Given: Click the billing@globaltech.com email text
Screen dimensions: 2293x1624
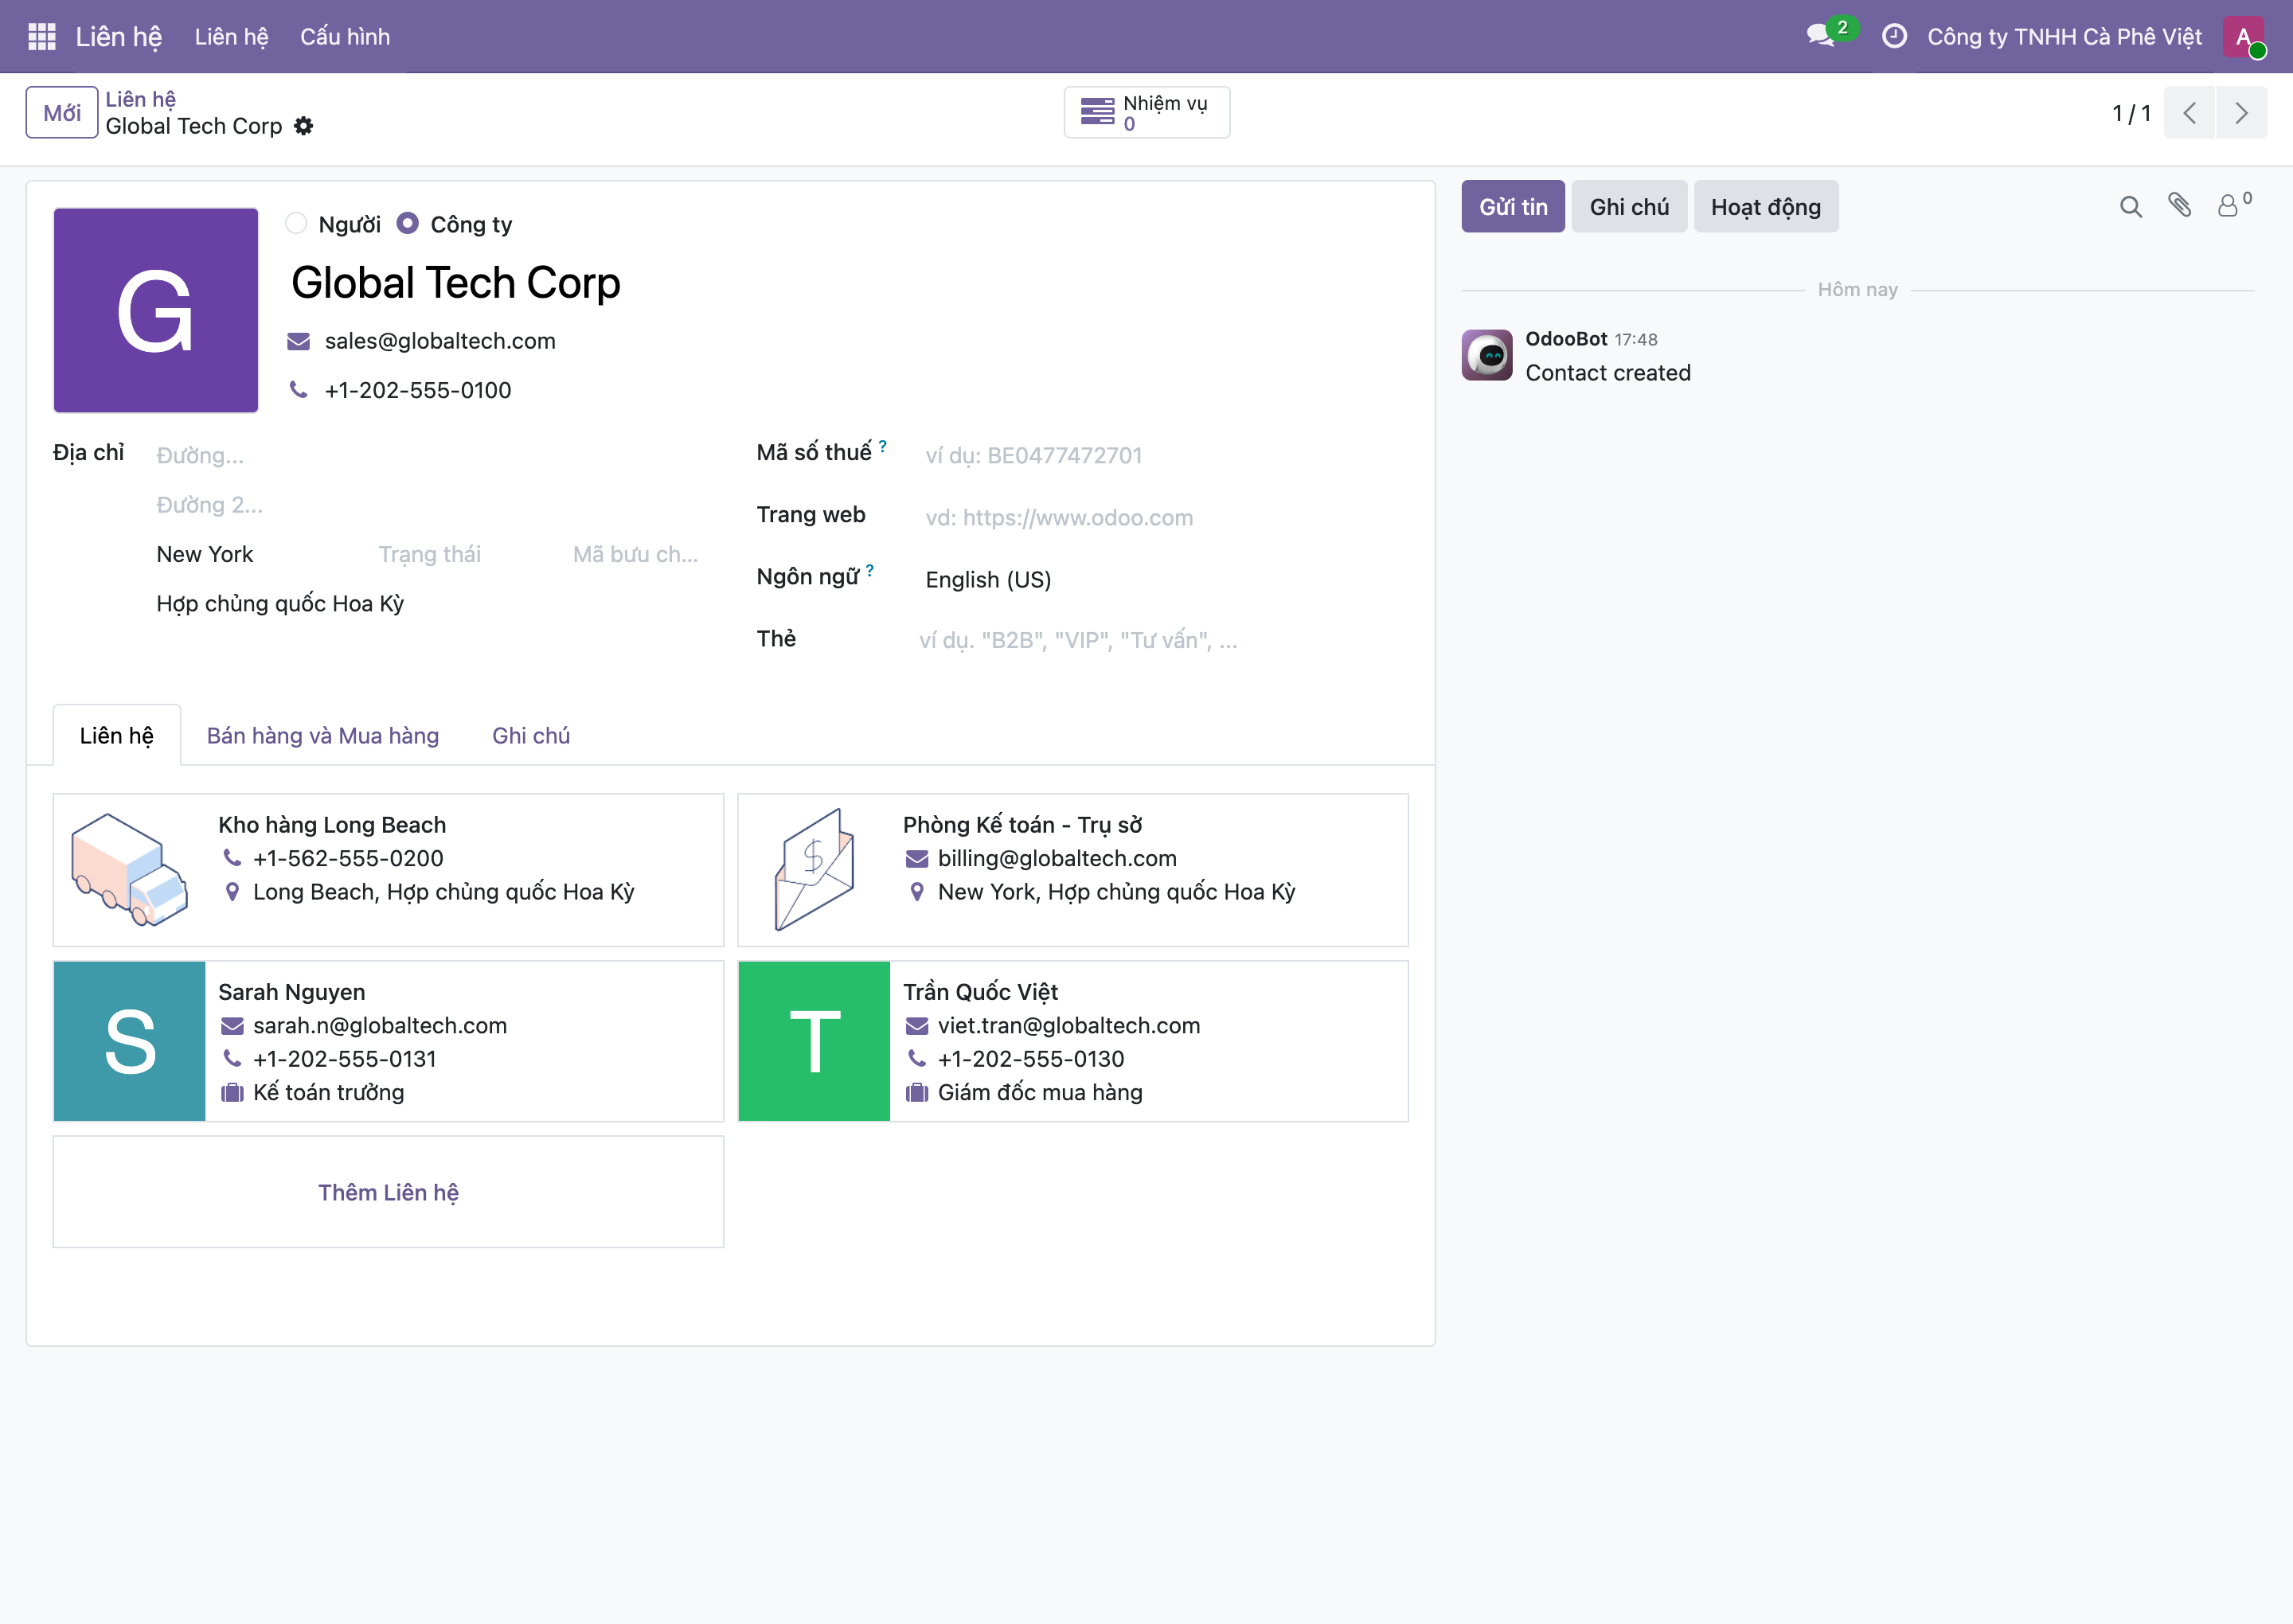Looking at the screenshot, I should click(x=1057, y=859).
